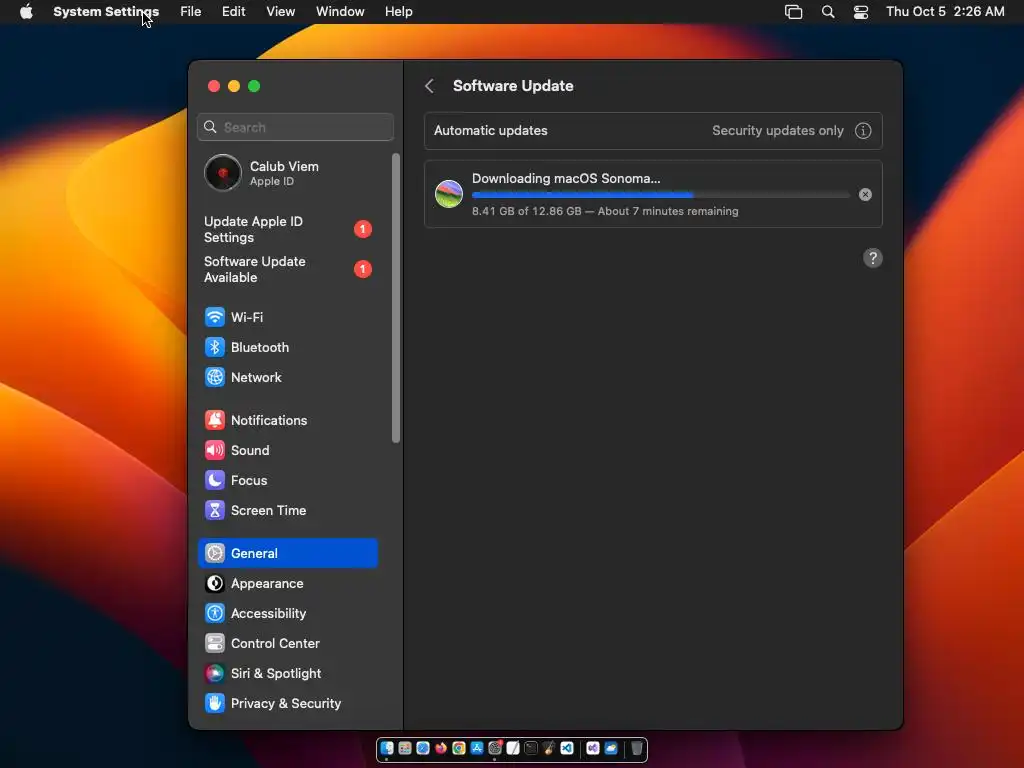Open the Edit menu

233,12
